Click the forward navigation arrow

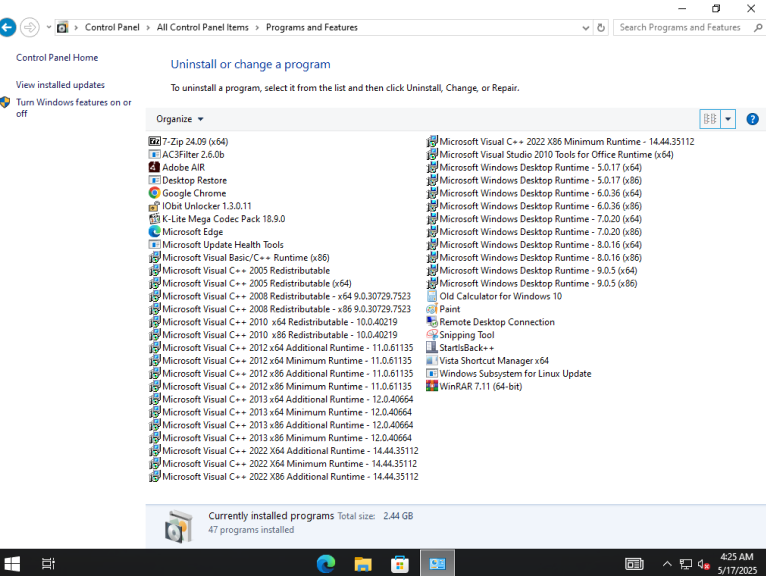(x=30, y=27)
